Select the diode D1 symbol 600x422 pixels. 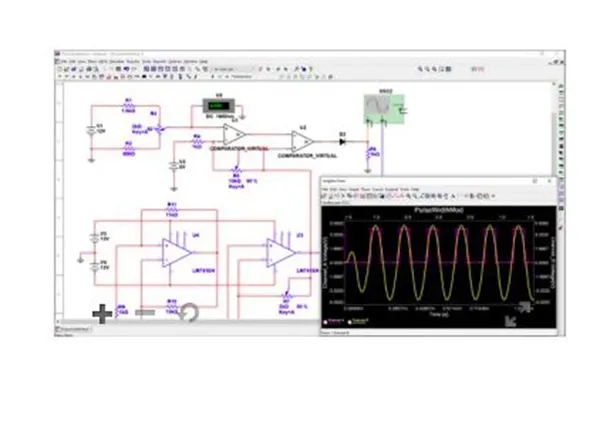[342, 142]
